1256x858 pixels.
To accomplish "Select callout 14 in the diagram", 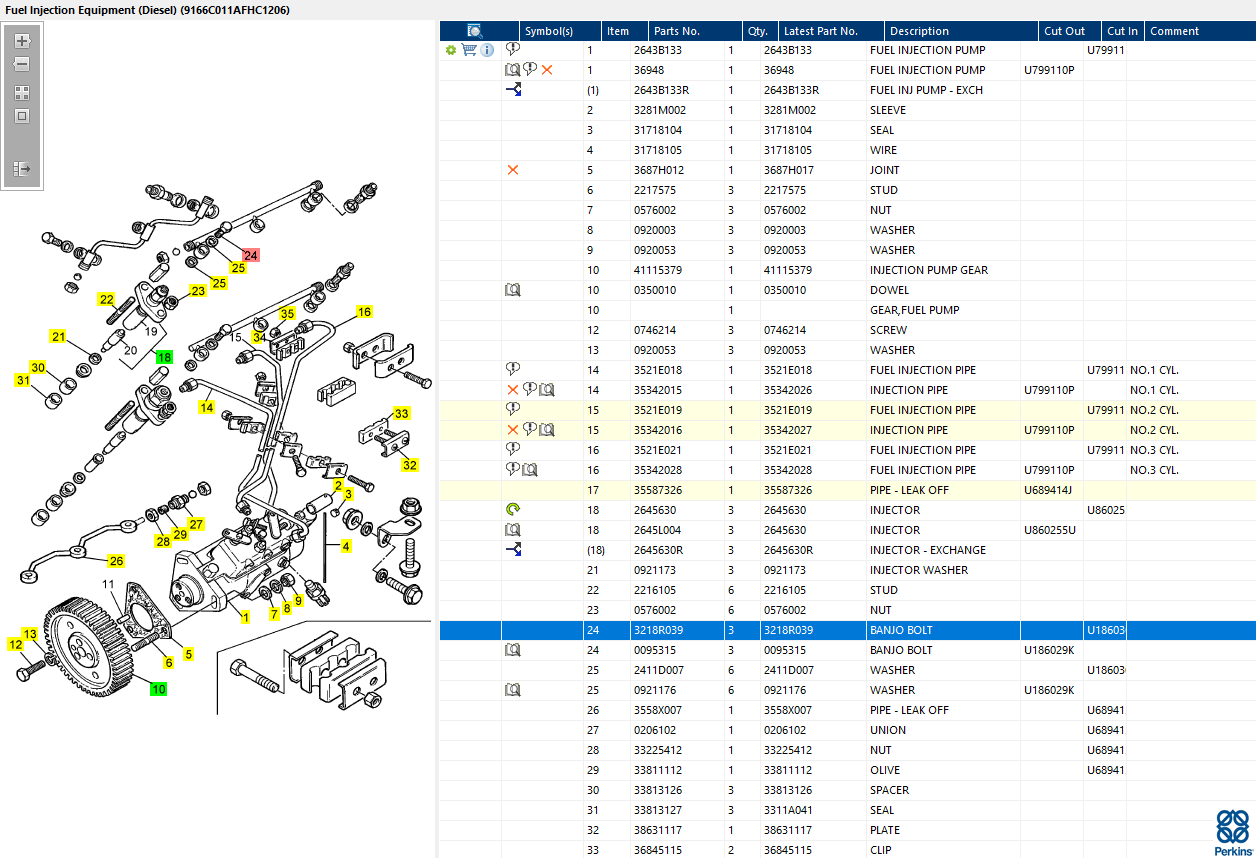I will pos(206,407).
